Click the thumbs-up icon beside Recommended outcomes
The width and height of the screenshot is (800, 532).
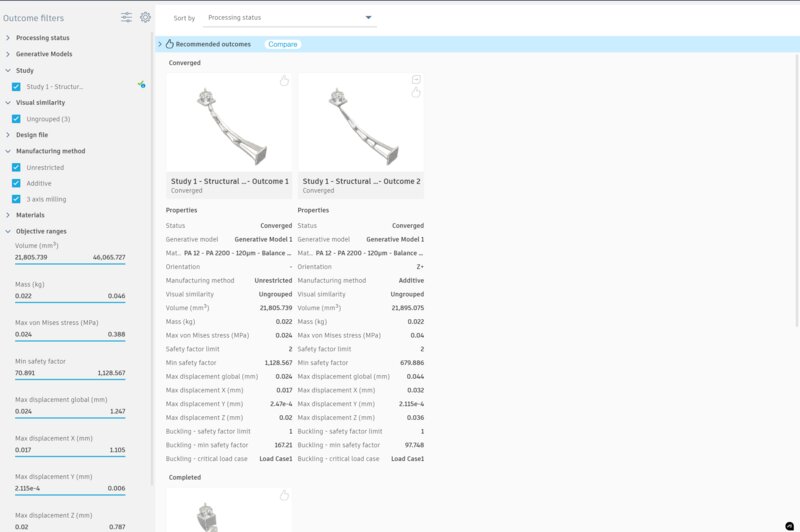pyautogui.click(x=169, y=44)
